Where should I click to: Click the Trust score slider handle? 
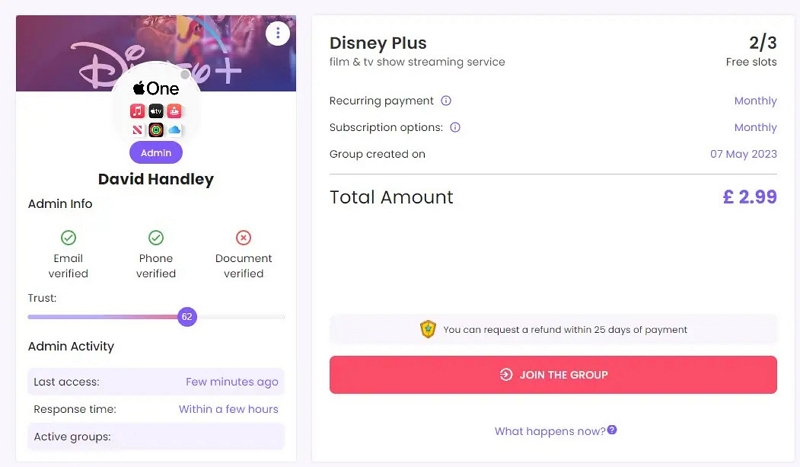tap(187, 317)
